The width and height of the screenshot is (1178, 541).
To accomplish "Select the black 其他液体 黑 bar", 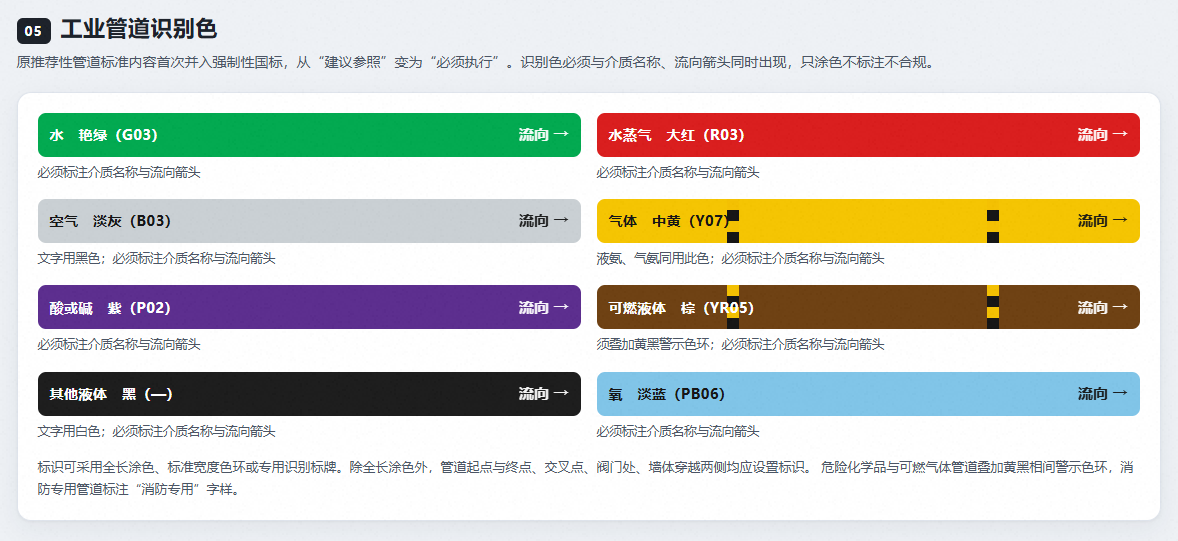I will tap(310, 394).
